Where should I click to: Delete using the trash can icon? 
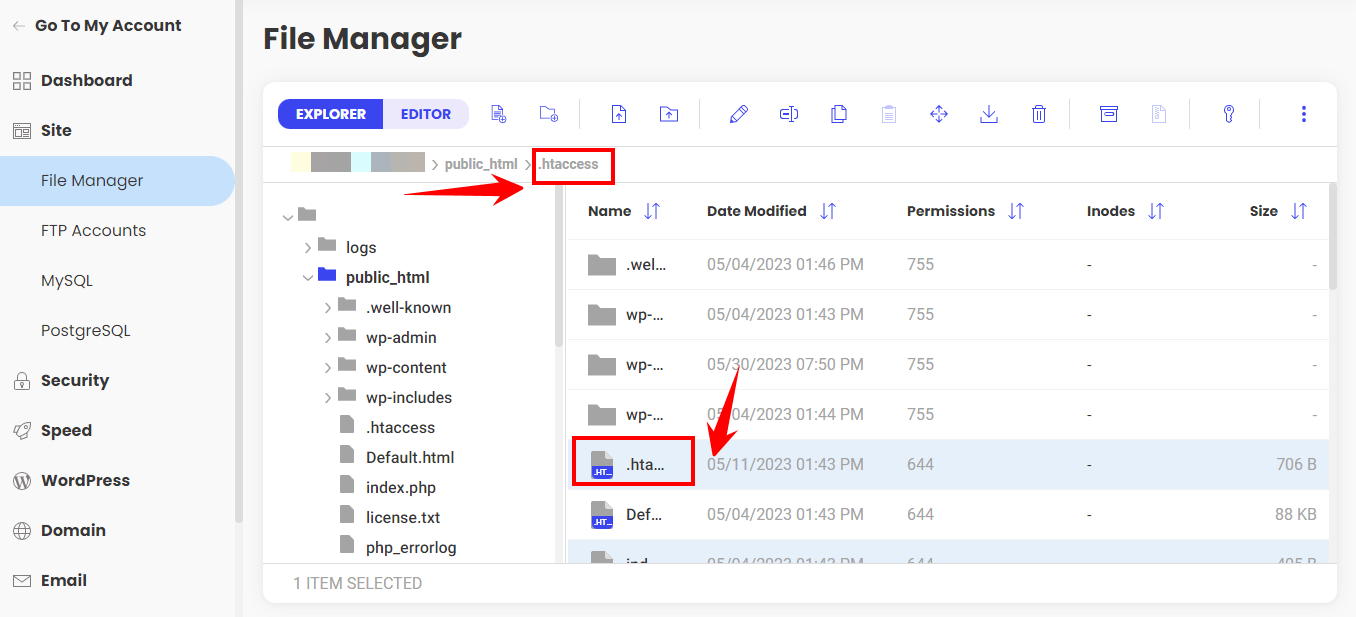point(1039,114)
